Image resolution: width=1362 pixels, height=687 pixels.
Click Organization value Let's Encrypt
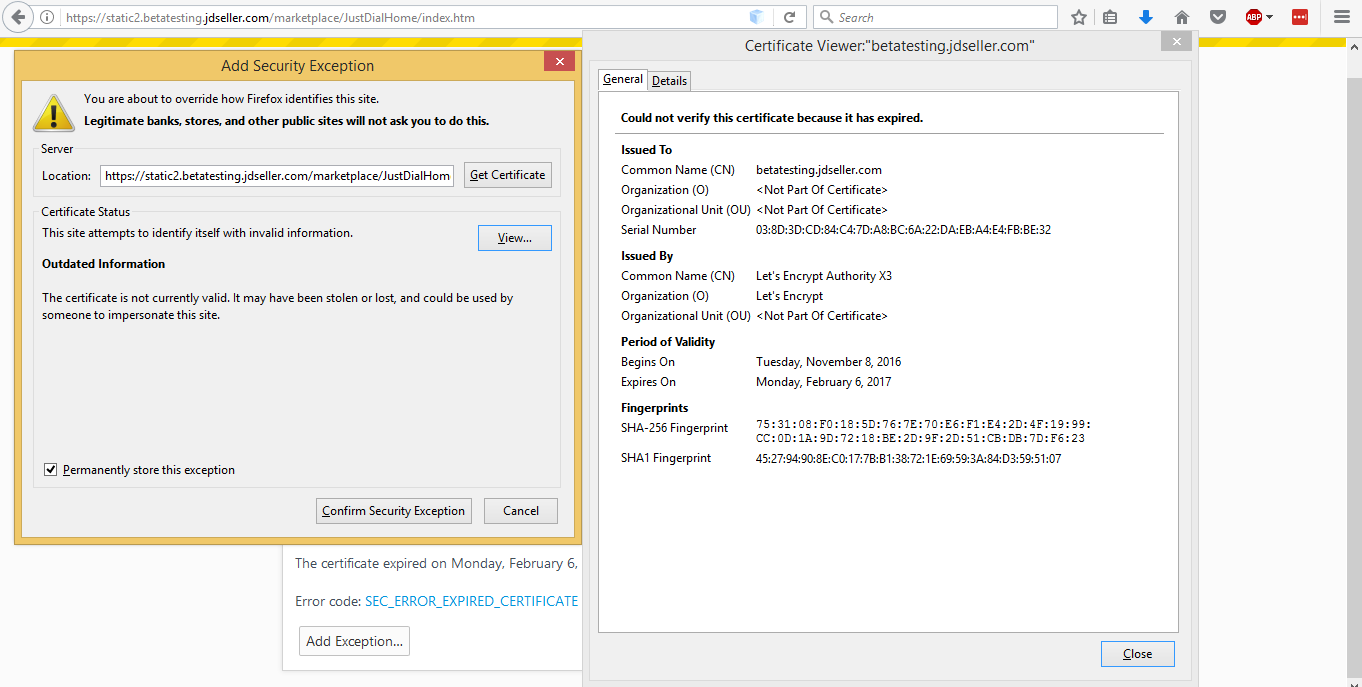pos(789,296)
